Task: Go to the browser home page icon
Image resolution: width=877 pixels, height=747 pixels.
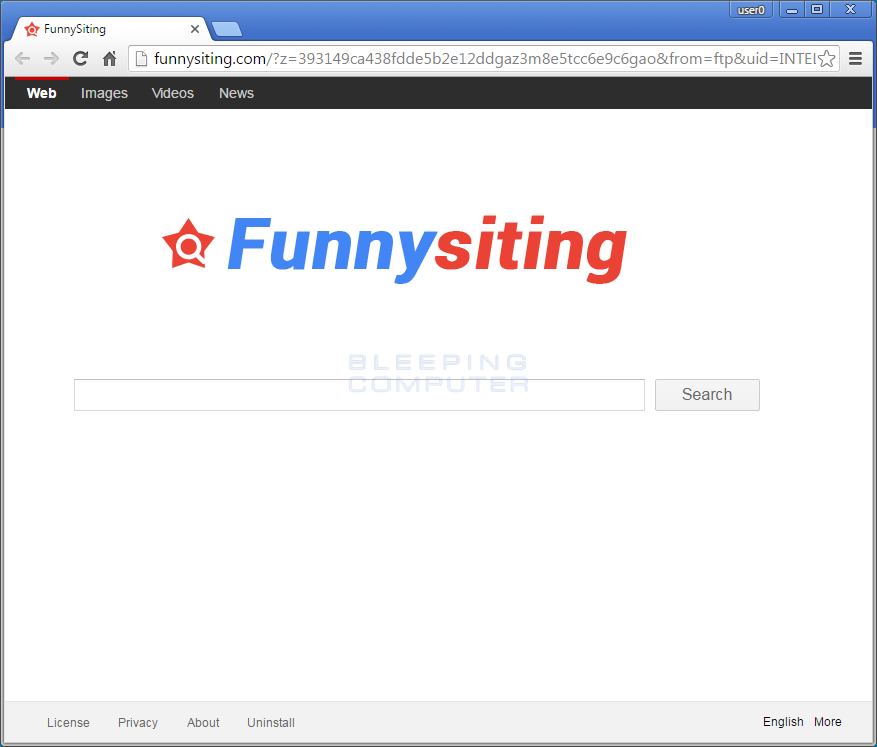Action: pos(110,59)
